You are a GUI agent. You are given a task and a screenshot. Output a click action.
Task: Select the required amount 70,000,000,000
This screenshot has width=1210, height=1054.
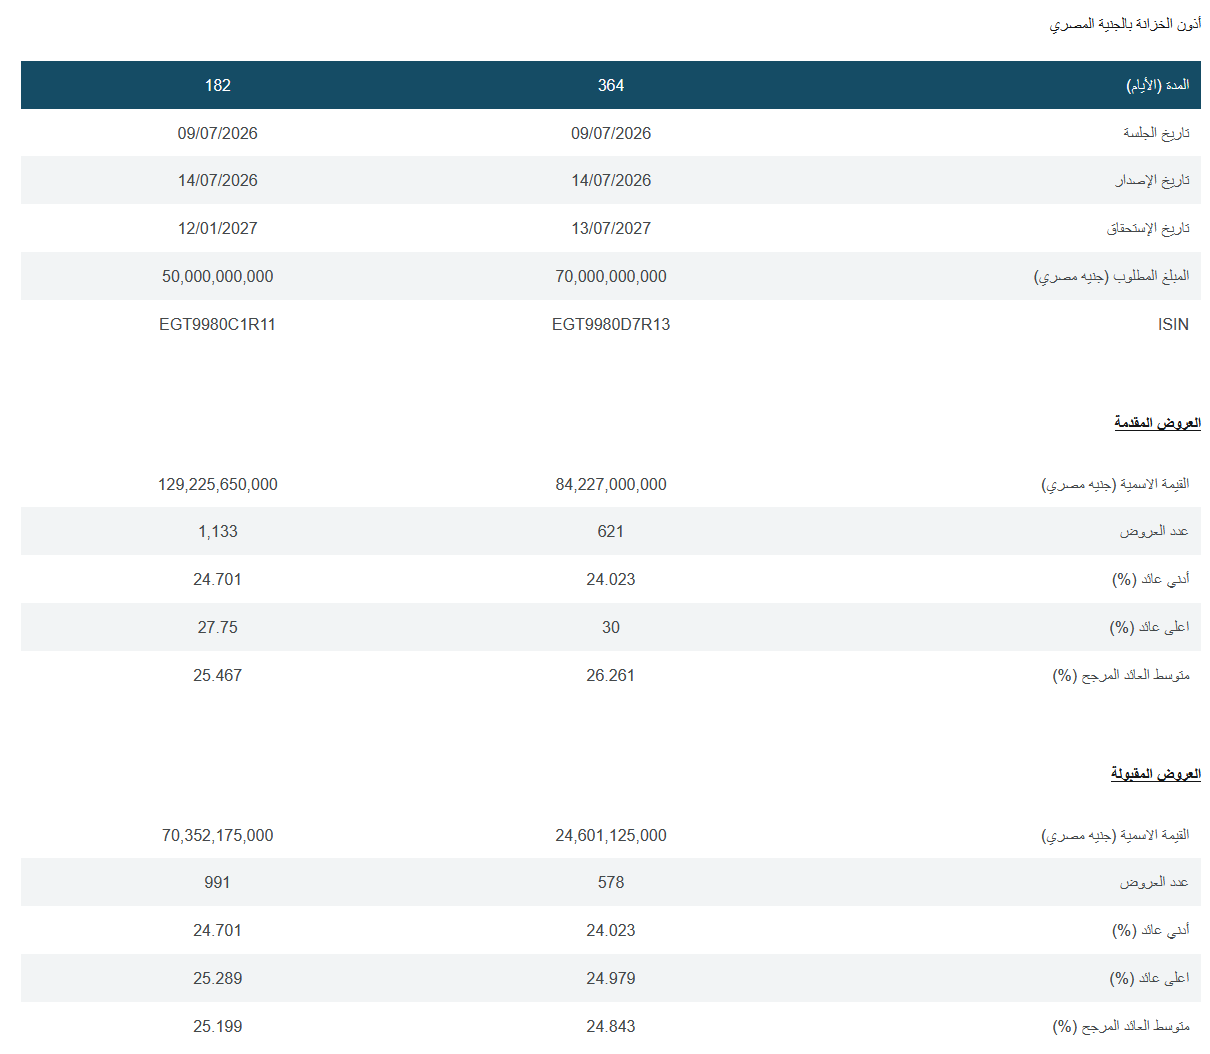(611, 276)
